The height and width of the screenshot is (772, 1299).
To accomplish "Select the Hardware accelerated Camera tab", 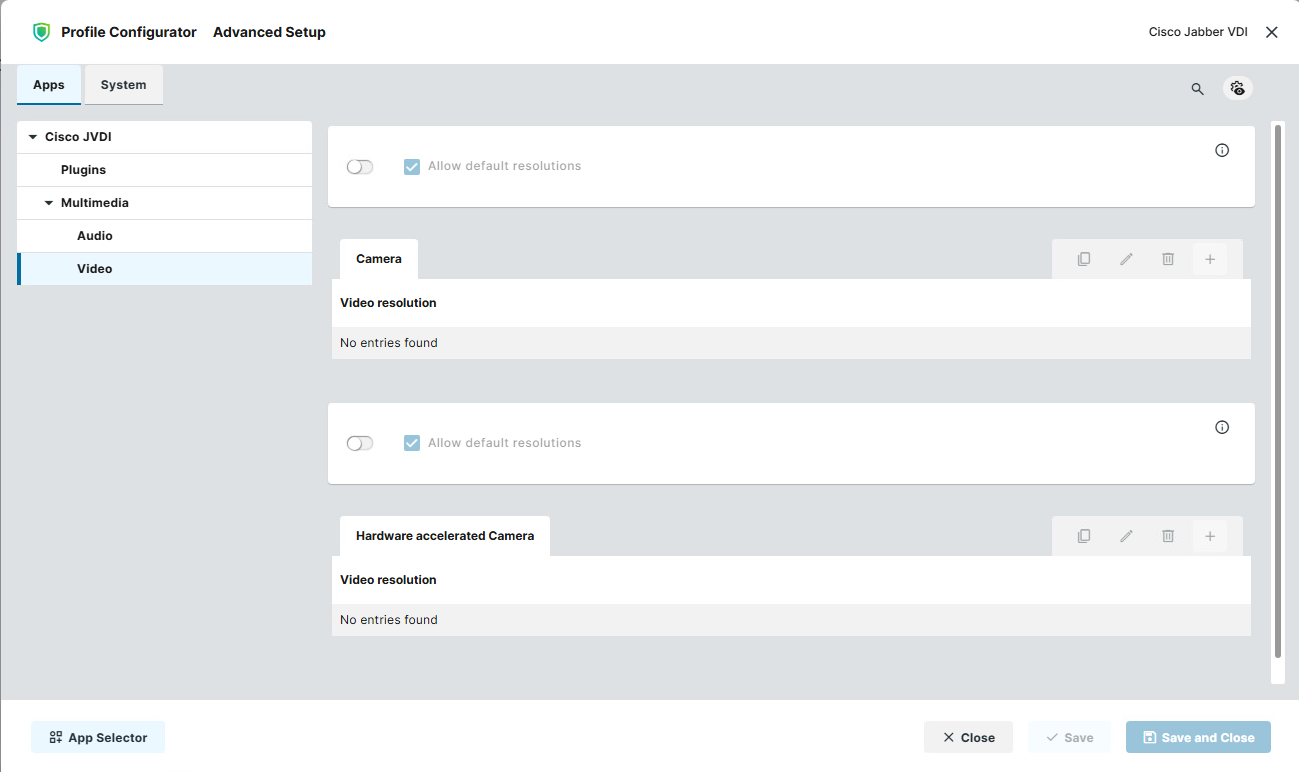I will click(x=445, y=536).
